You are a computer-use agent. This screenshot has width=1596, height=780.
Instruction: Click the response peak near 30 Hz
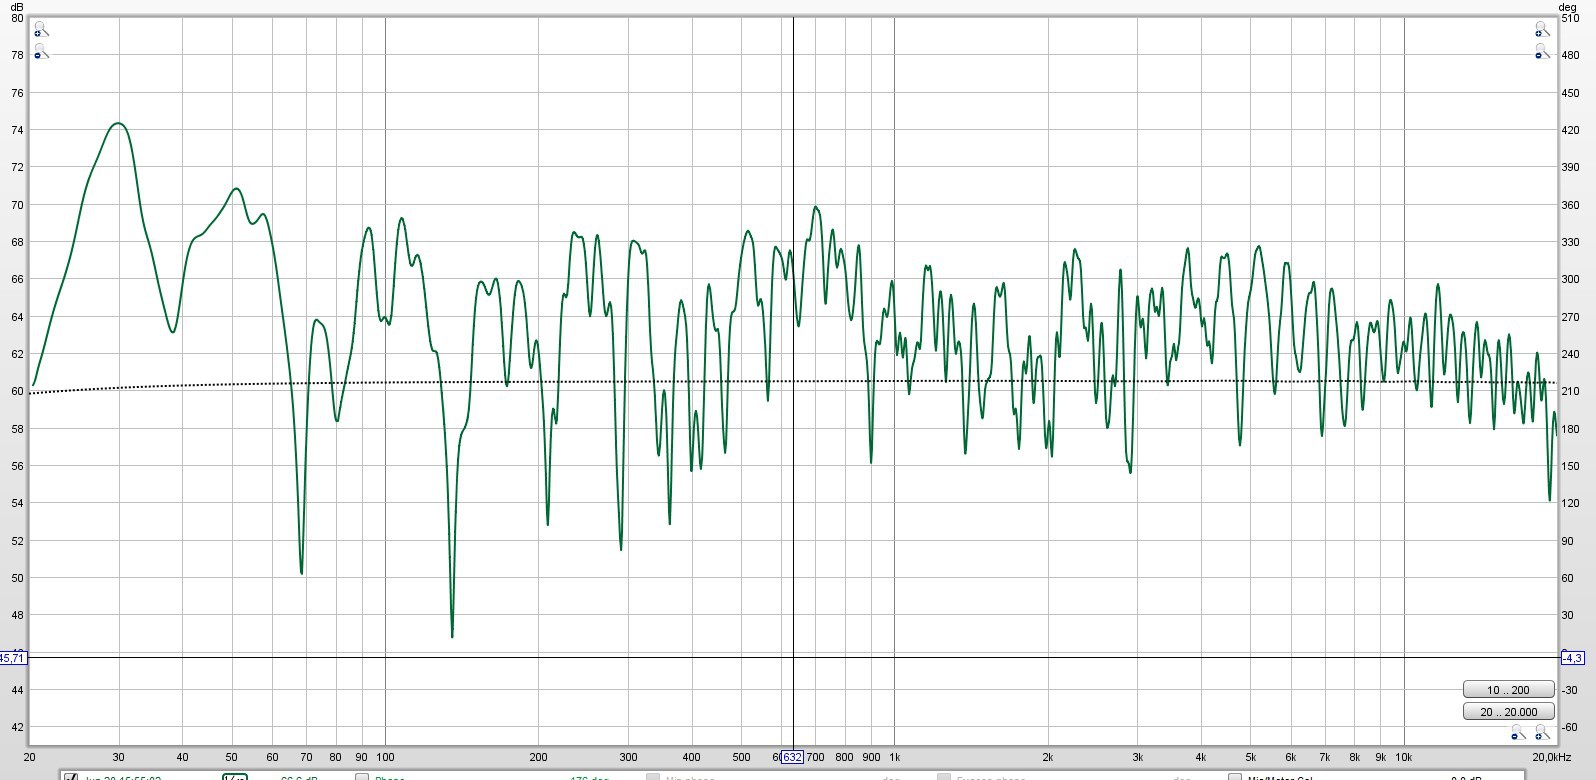pos(119,124)
